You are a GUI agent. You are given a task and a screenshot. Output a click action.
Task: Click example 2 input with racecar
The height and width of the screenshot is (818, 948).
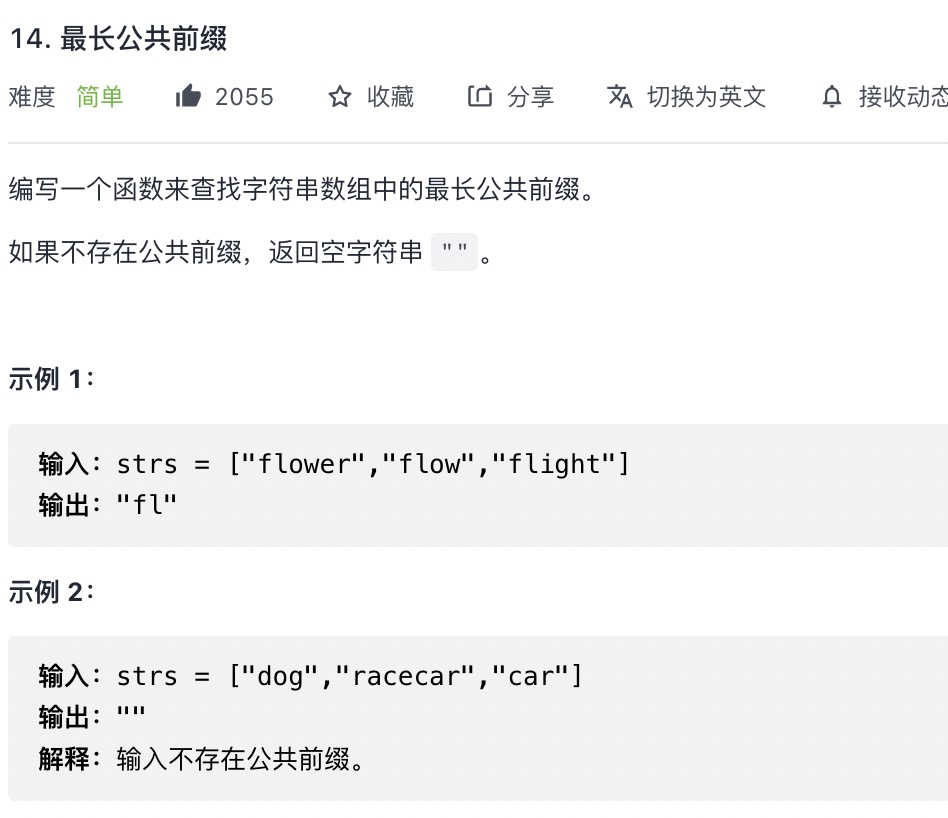310,676
